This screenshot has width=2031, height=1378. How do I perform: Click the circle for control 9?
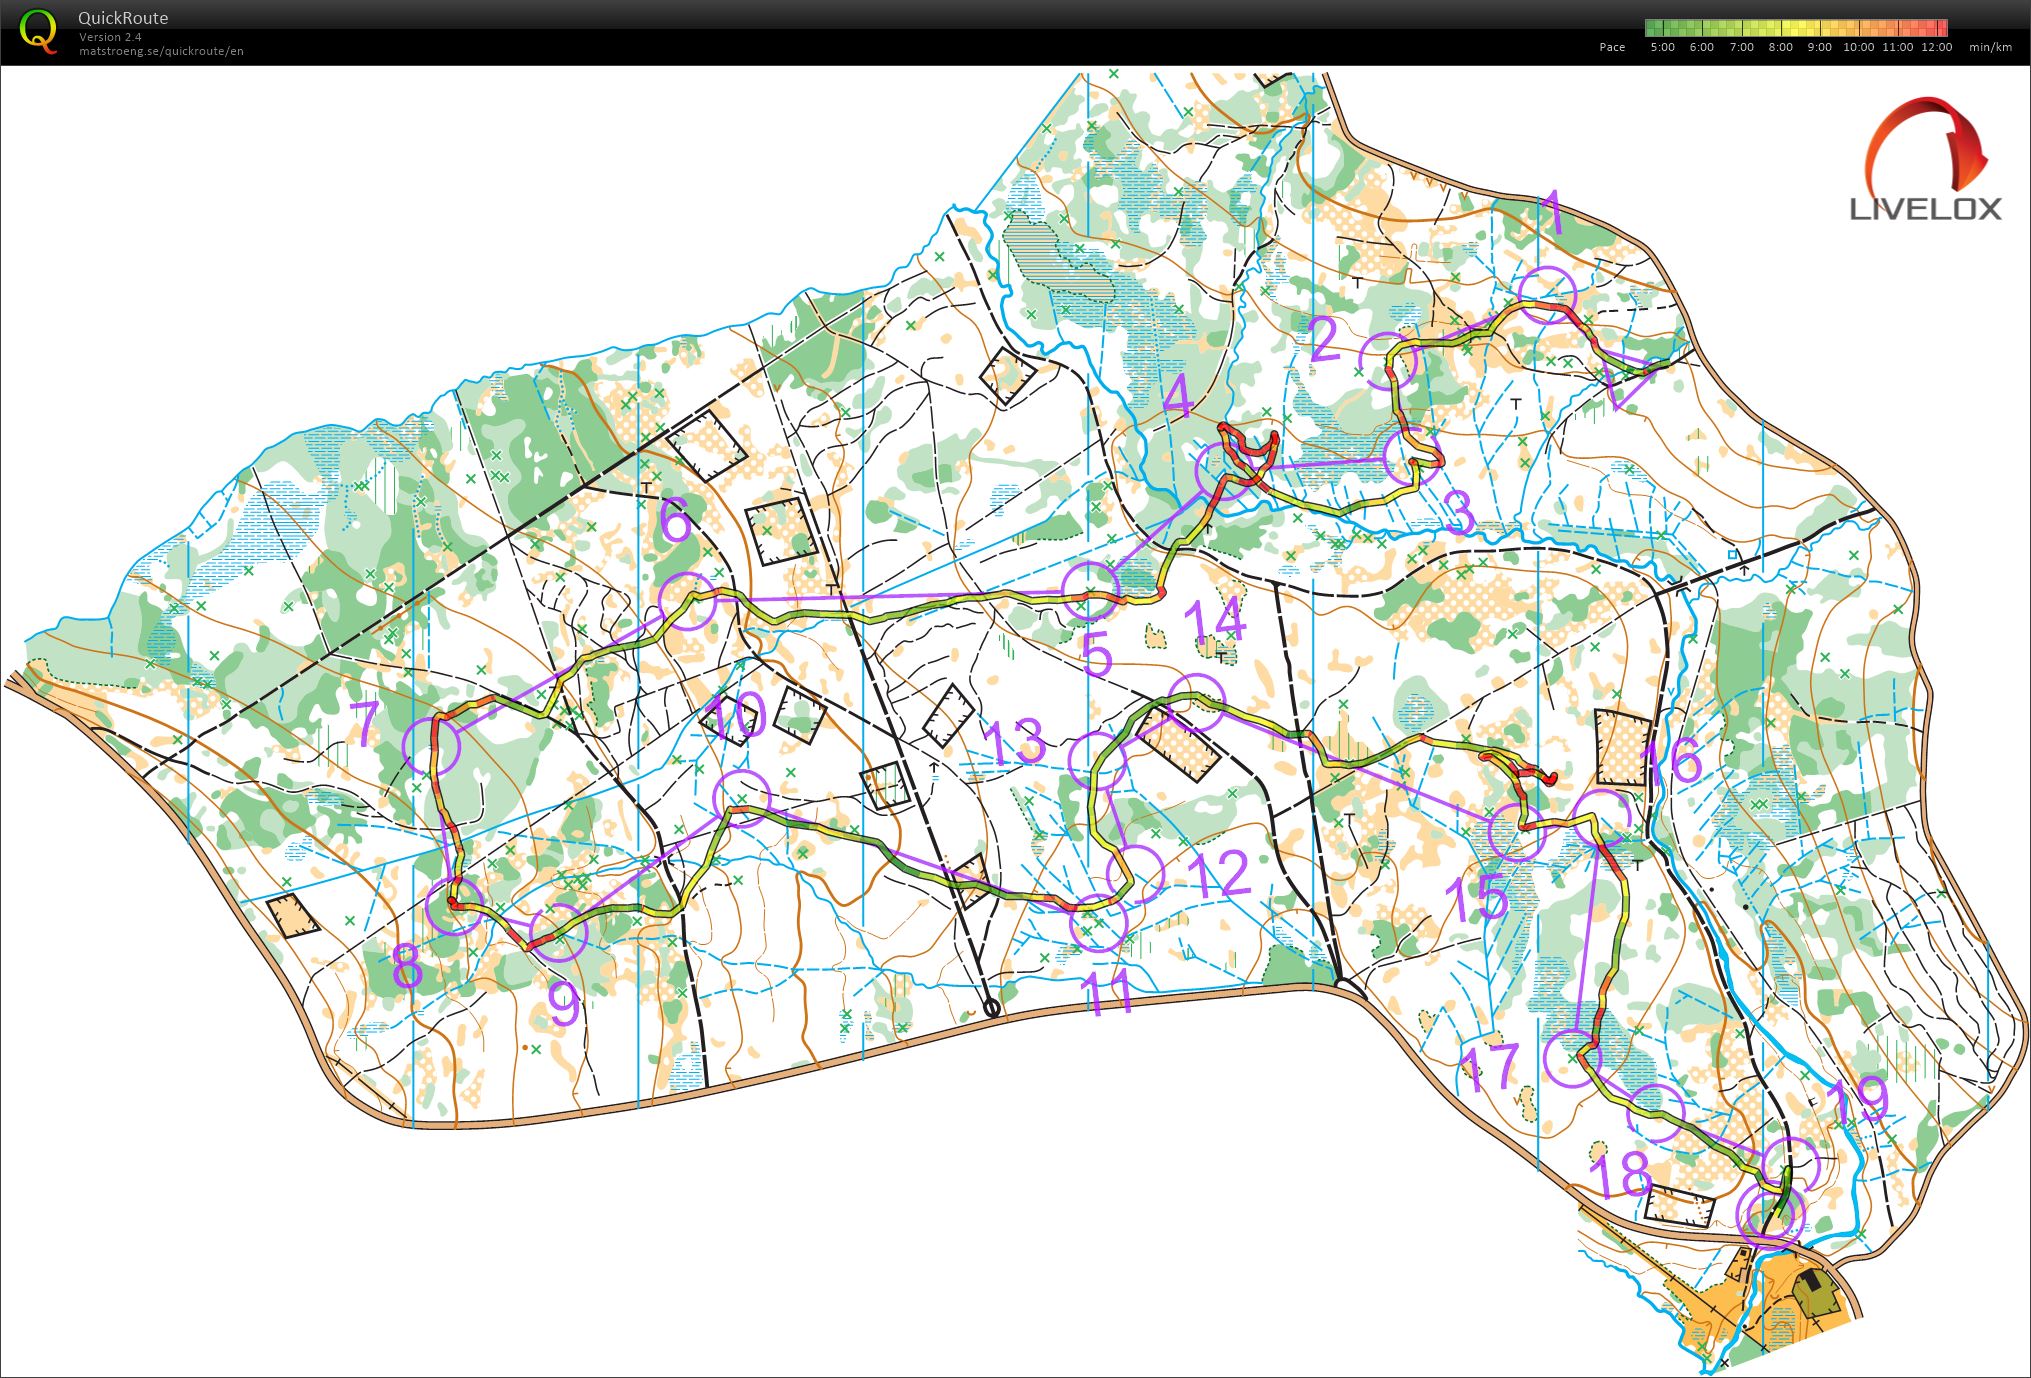[x=558, y=933]
